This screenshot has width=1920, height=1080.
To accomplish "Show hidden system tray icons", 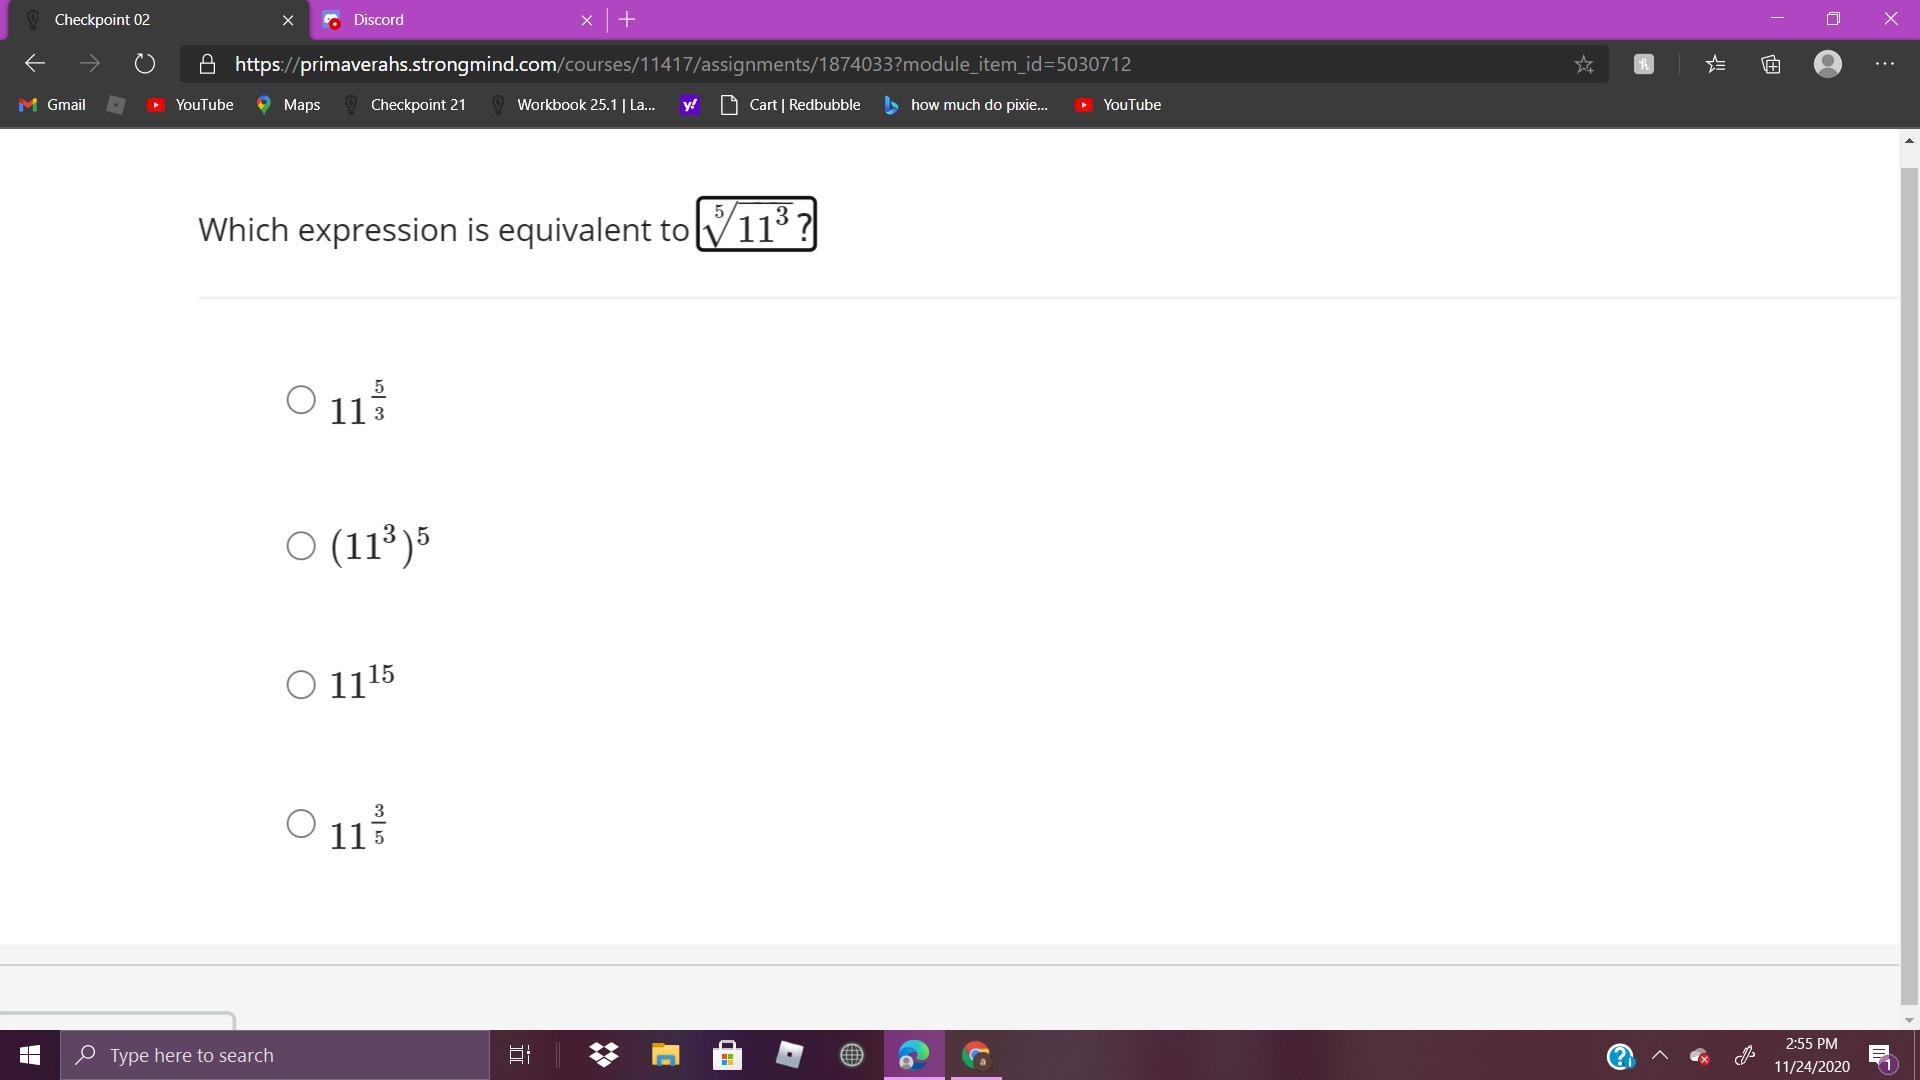I will (1660, 1055).
